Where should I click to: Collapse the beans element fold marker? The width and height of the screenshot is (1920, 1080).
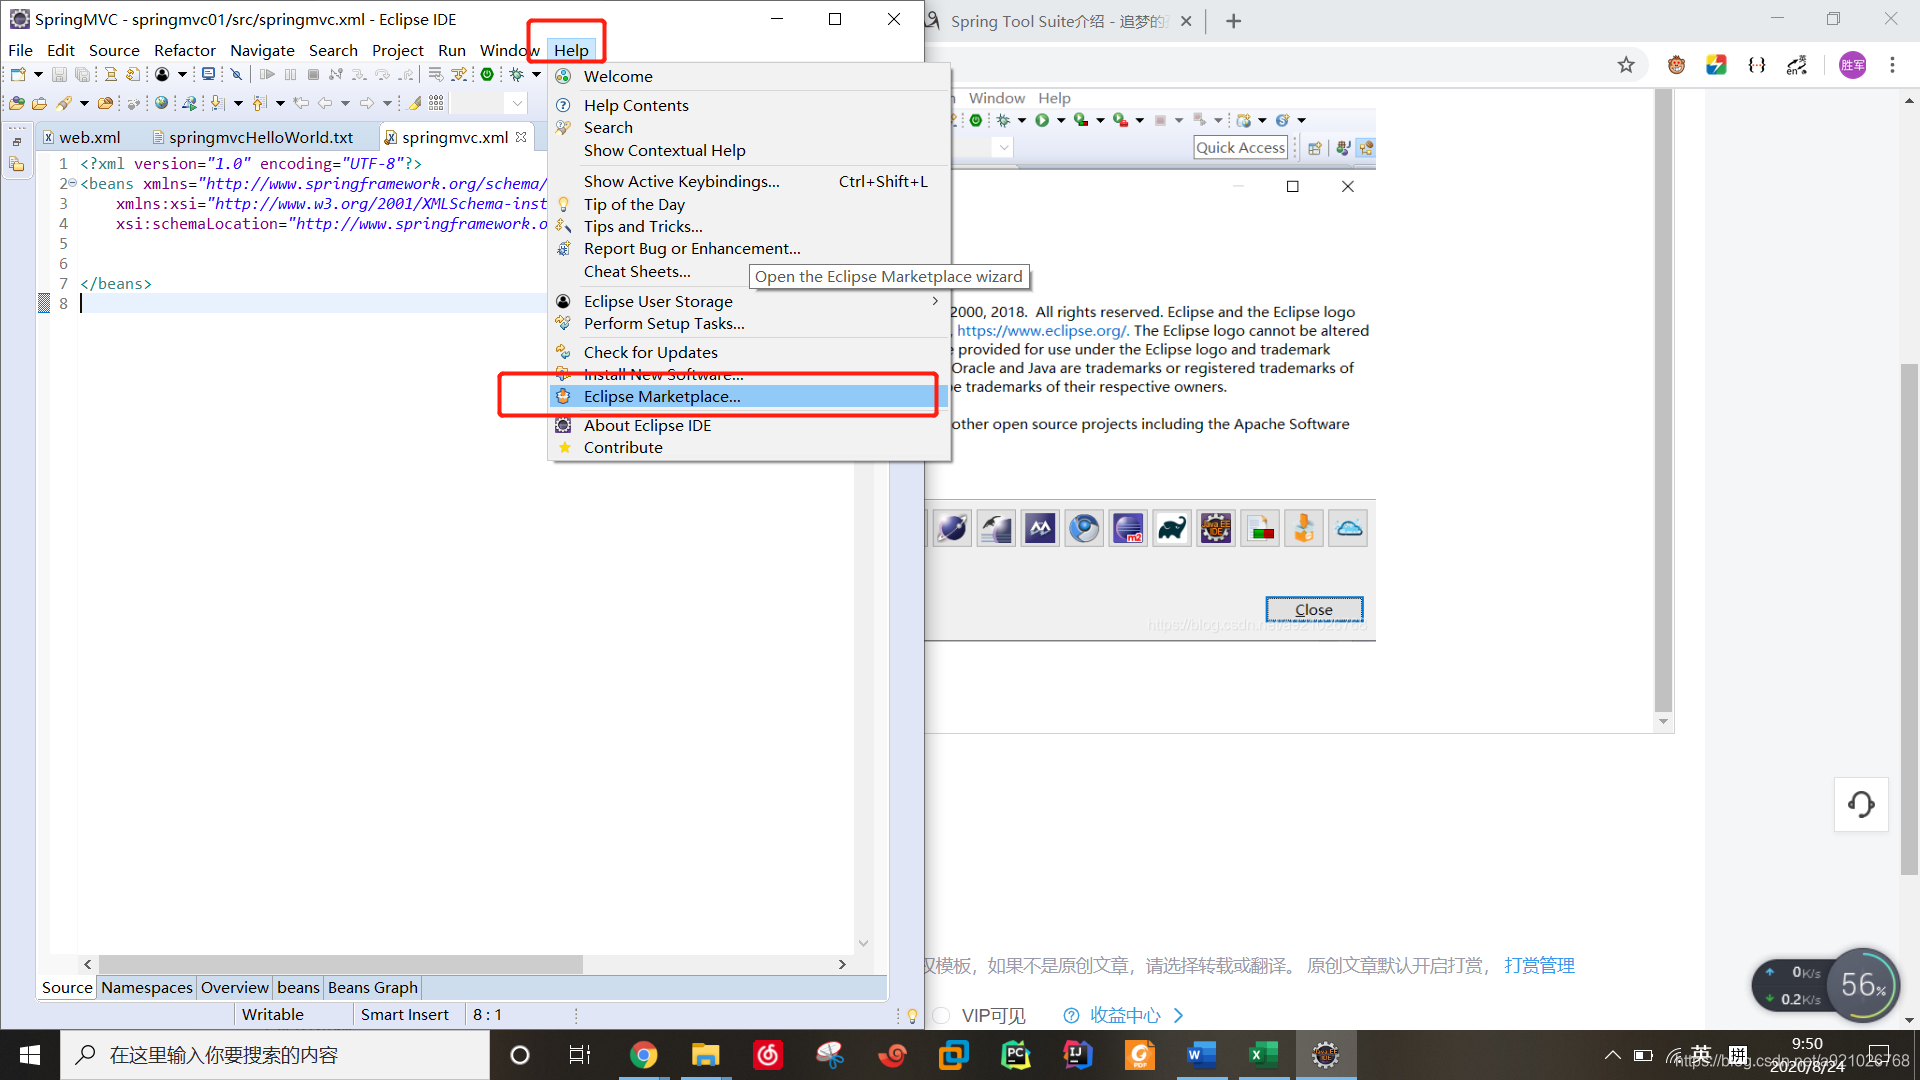click(x=73, y=183)
